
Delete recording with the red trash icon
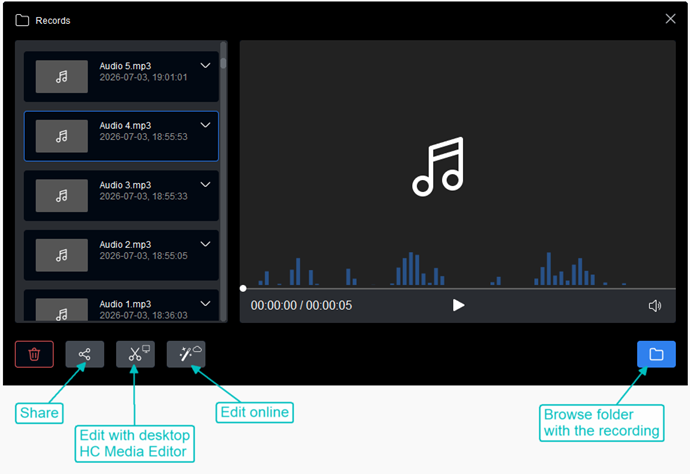(34, 354)
